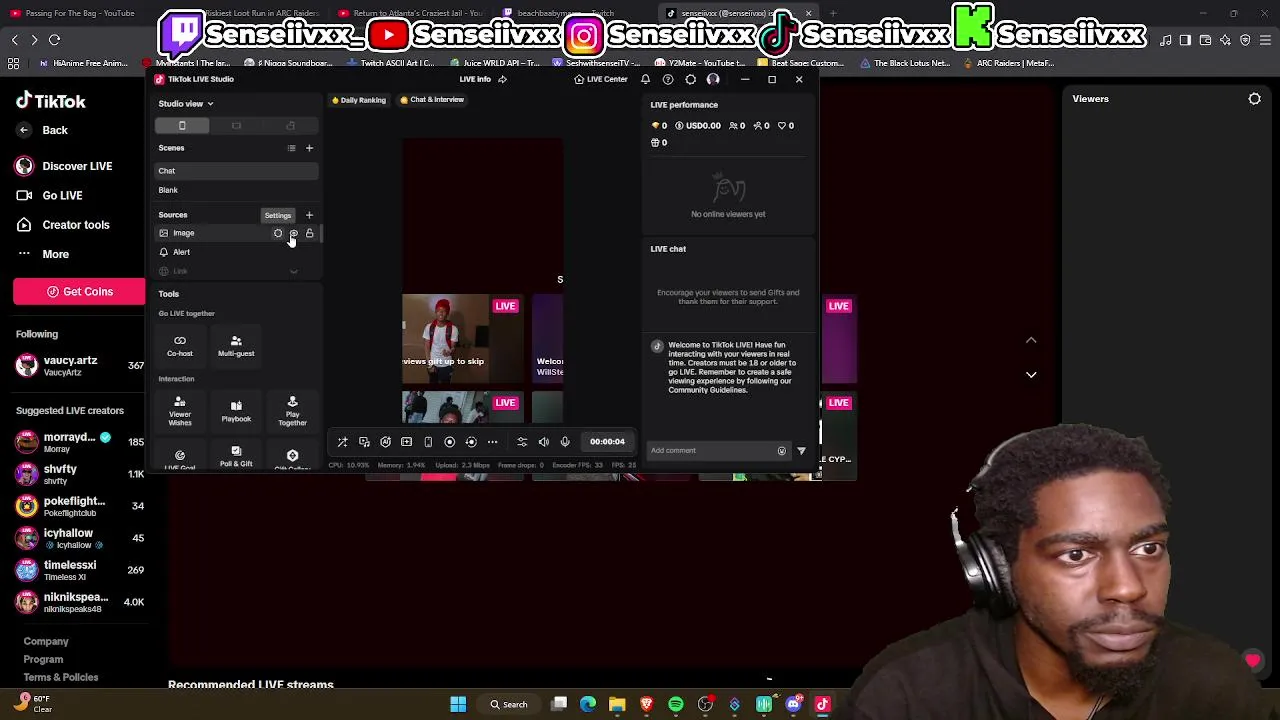Click the Company footer link

pyautogui.click(x=46, y=642)
